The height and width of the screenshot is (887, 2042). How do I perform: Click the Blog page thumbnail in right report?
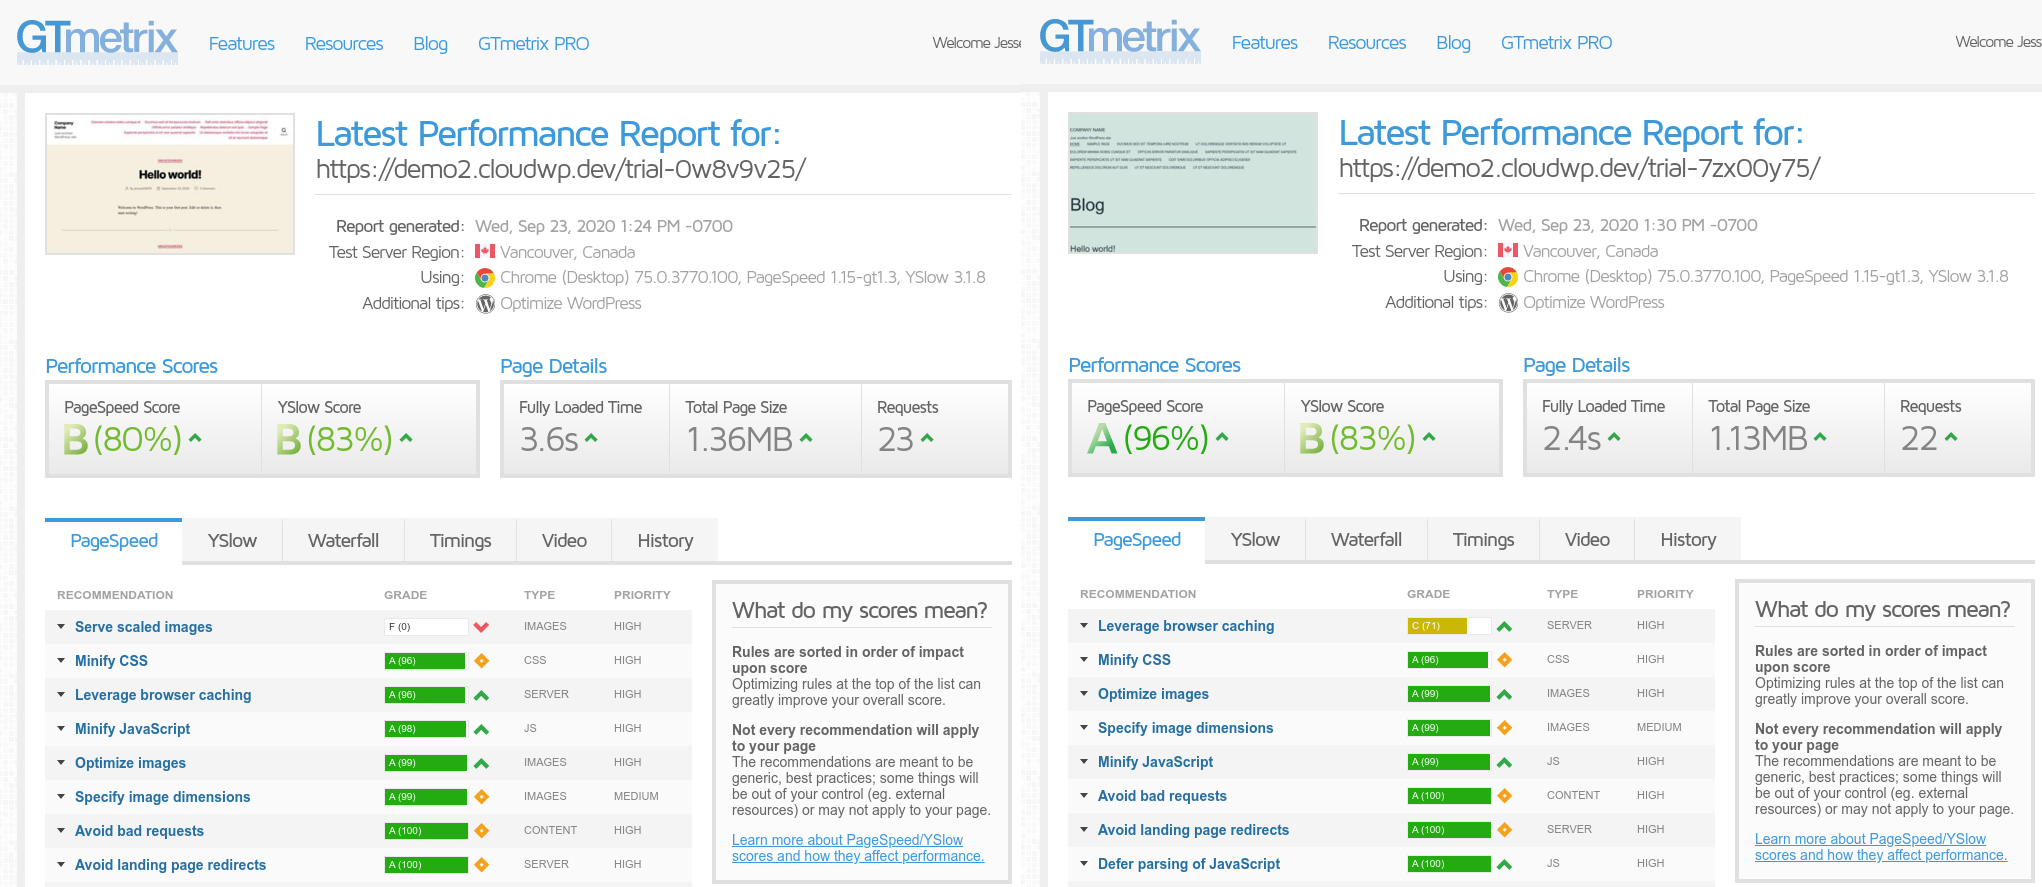point(1193,183)
